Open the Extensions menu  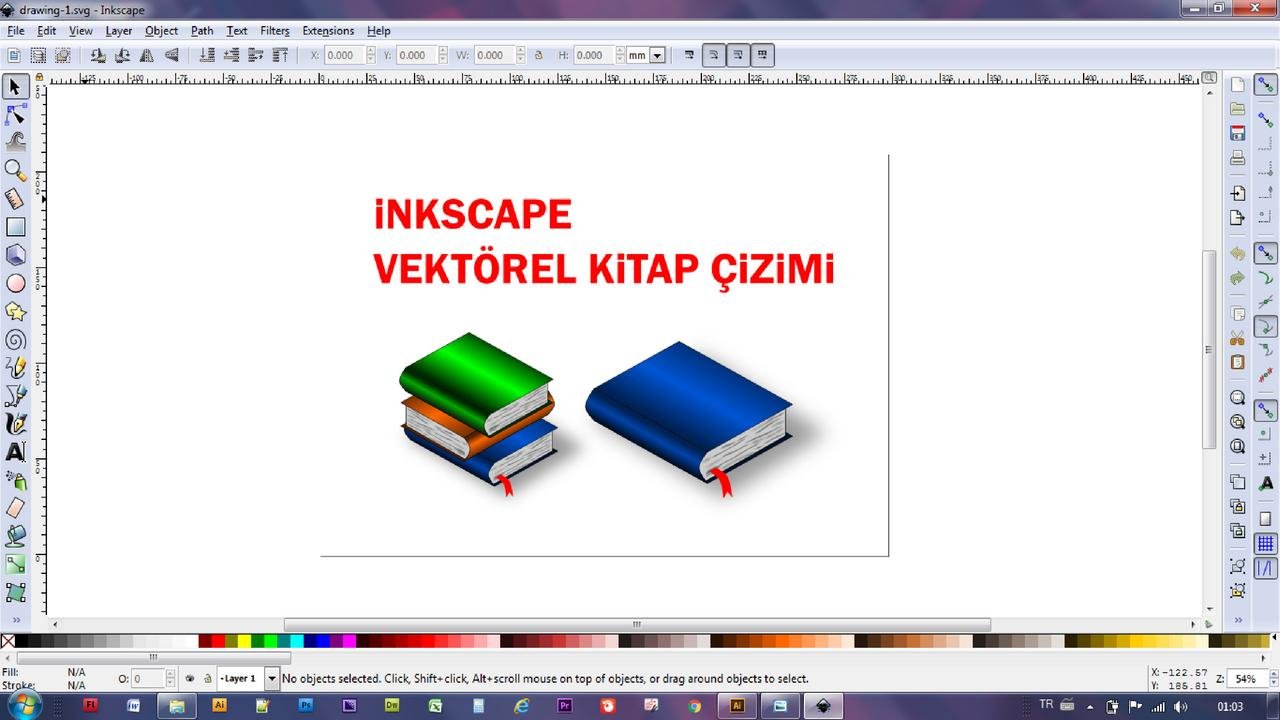click(328, 31)
